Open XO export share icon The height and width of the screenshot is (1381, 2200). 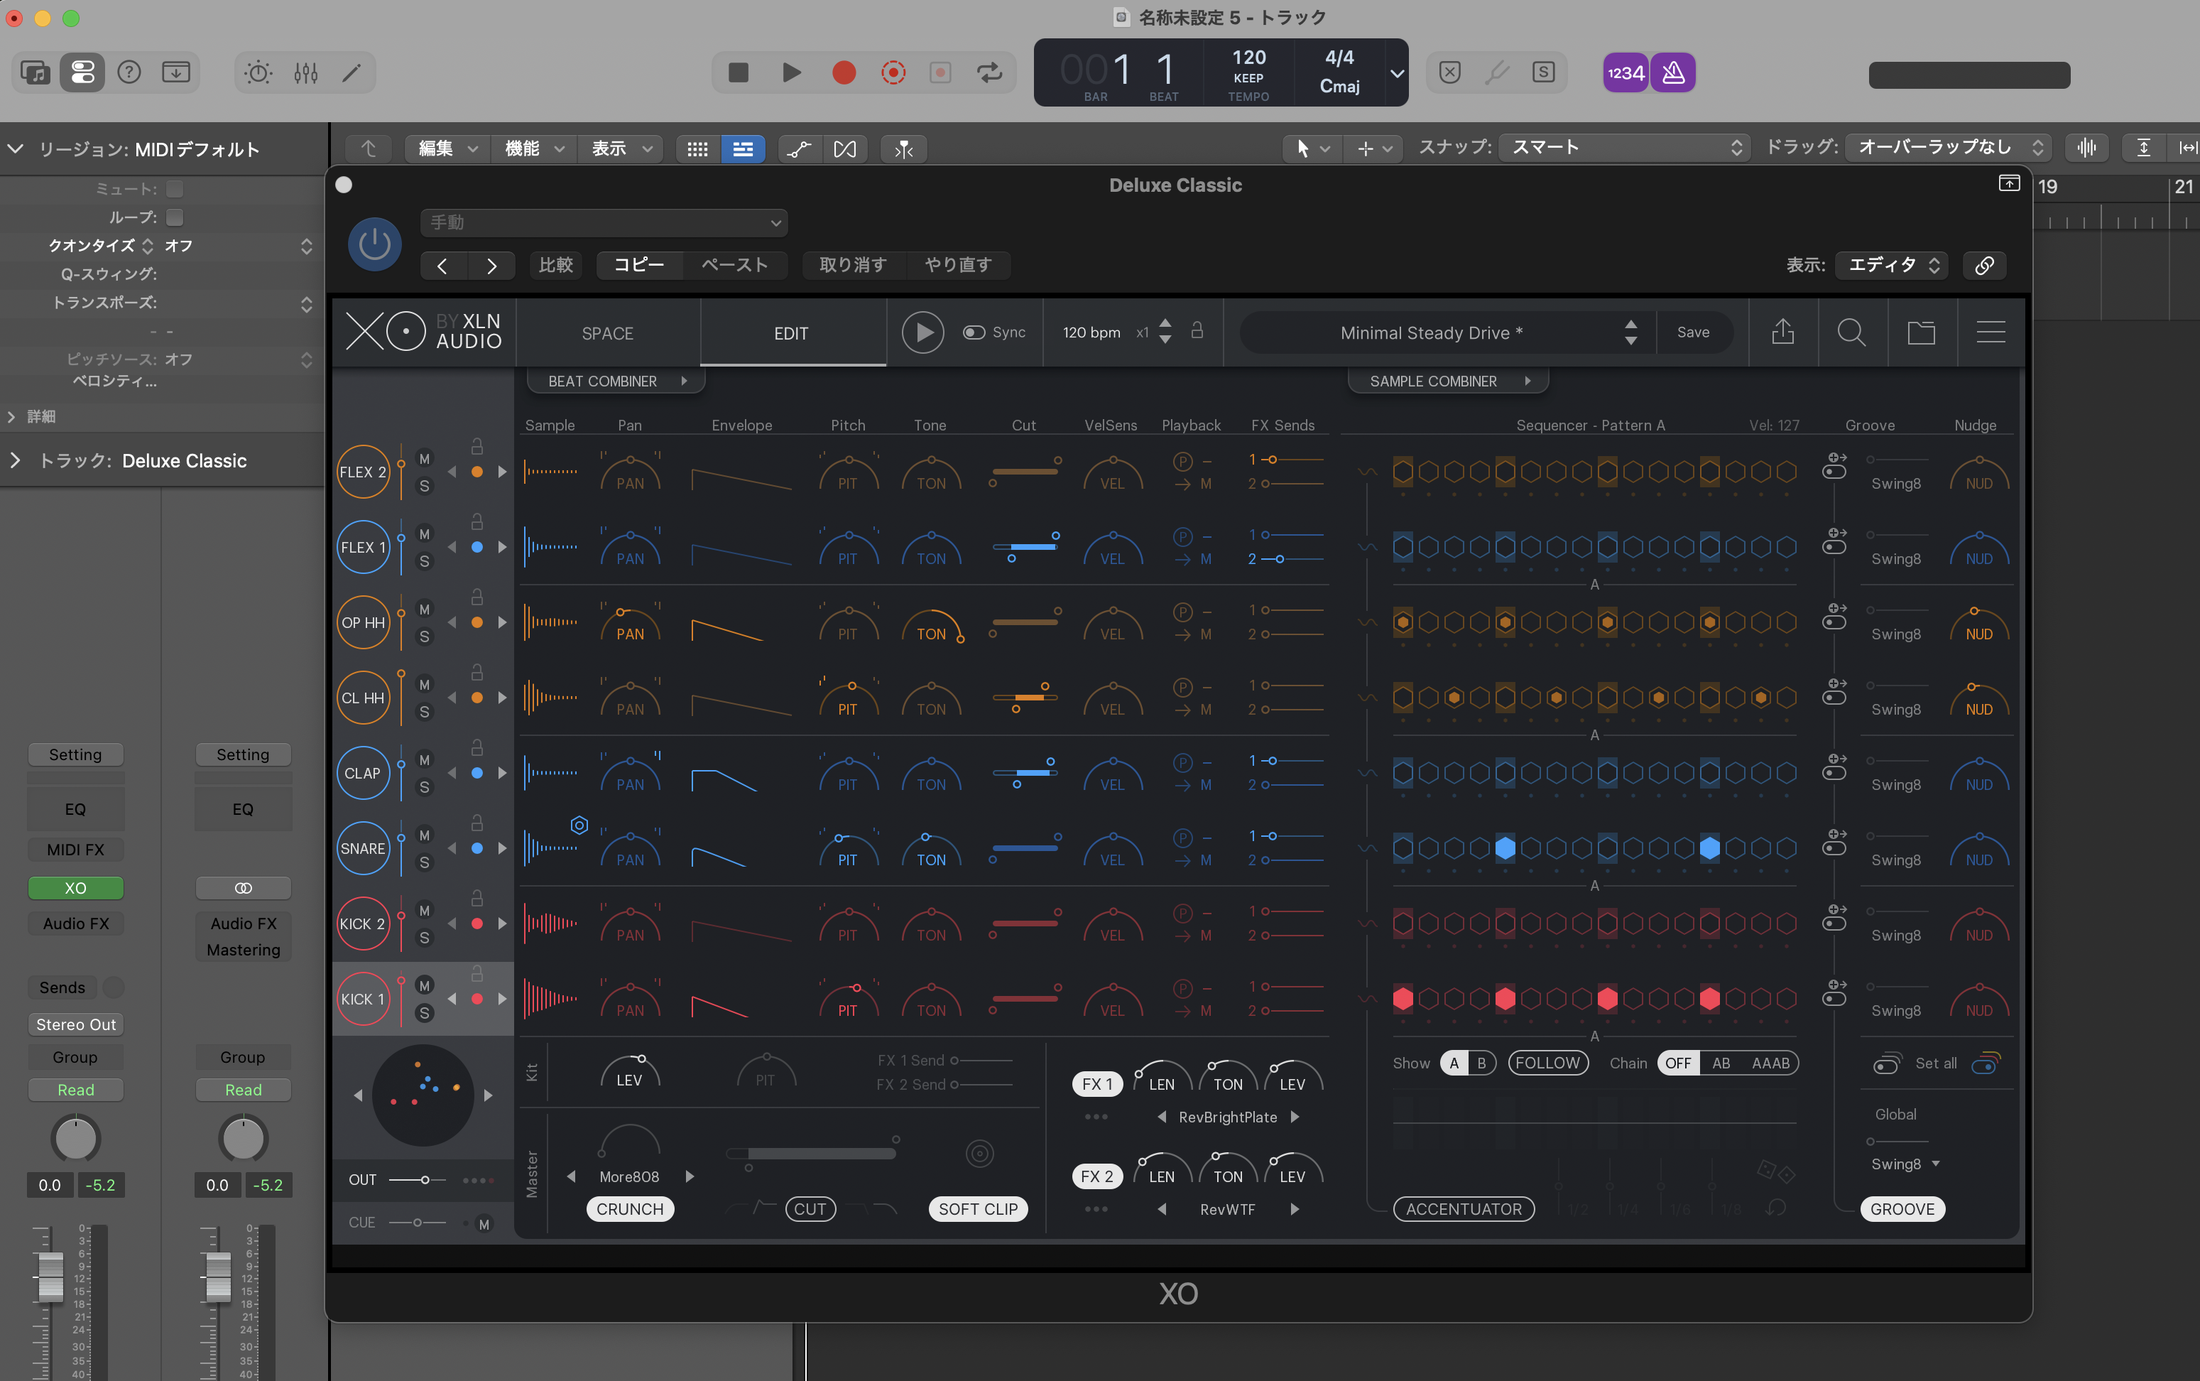pos(1783,332)
